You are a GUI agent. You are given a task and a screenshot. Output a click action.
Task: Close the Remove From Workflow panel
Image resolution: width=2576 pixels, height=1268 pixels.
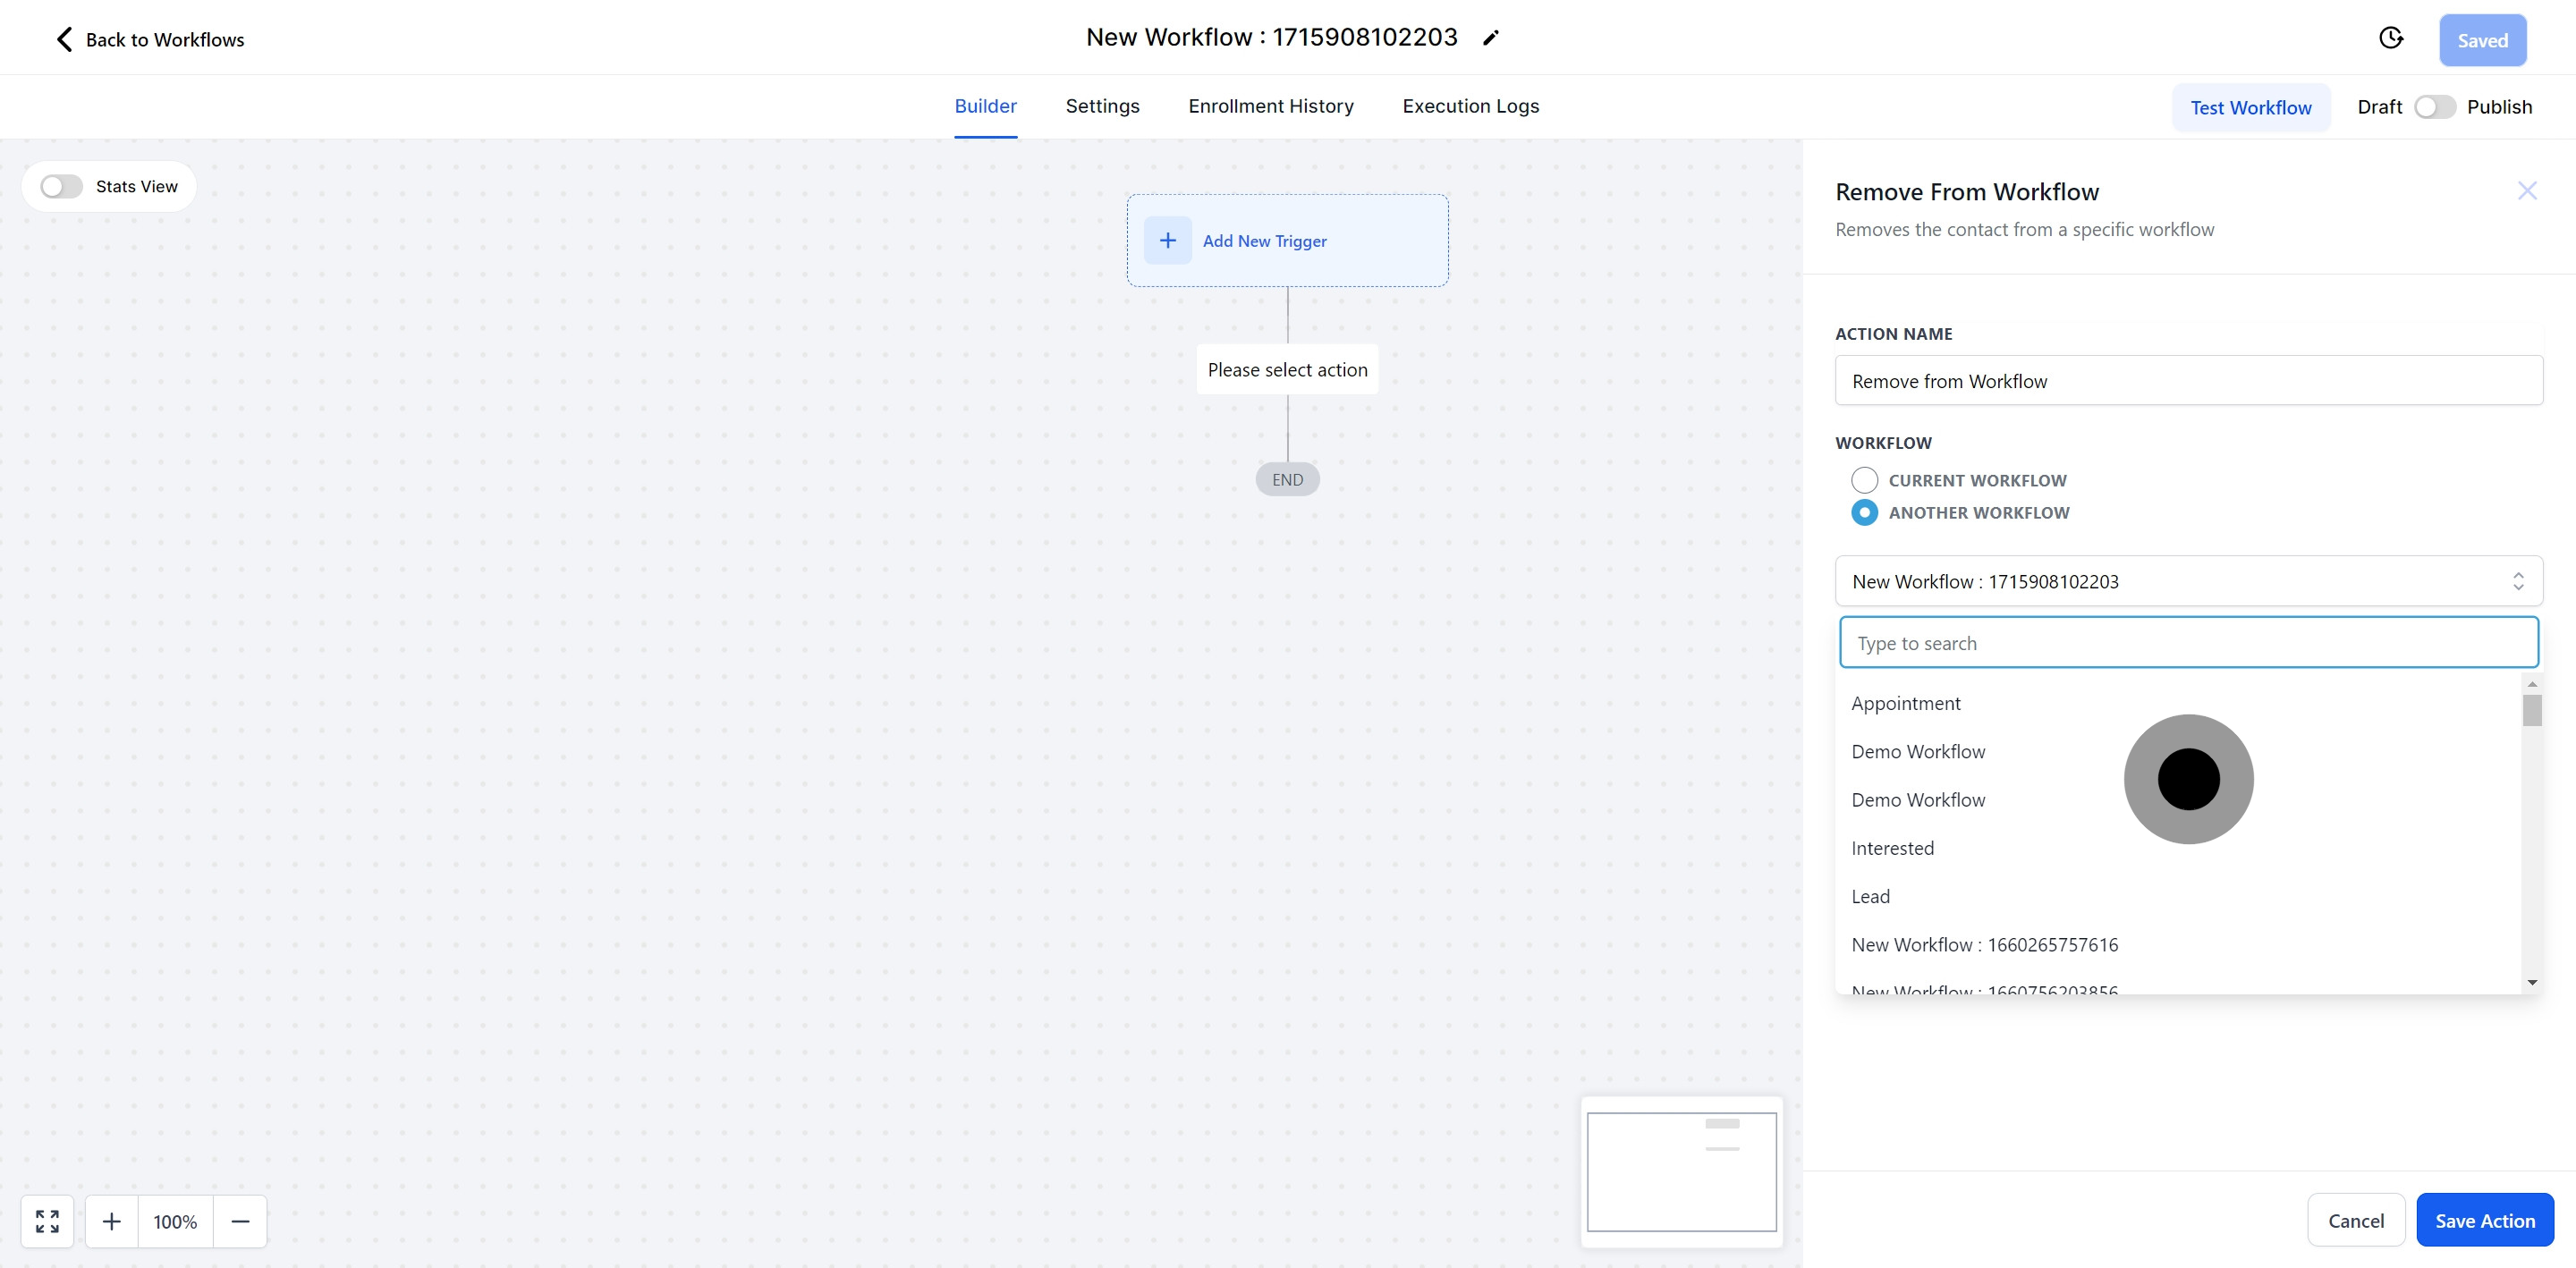[2527, 191]
